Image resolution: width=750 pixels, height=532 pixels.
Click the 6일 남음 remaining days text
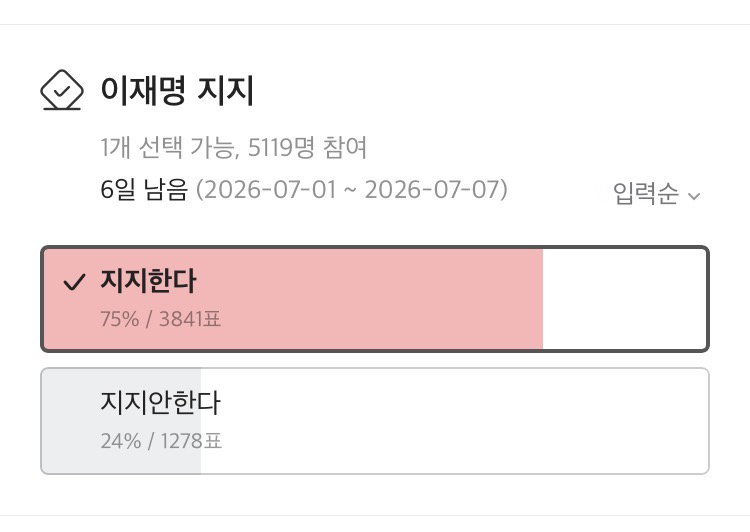143,189
